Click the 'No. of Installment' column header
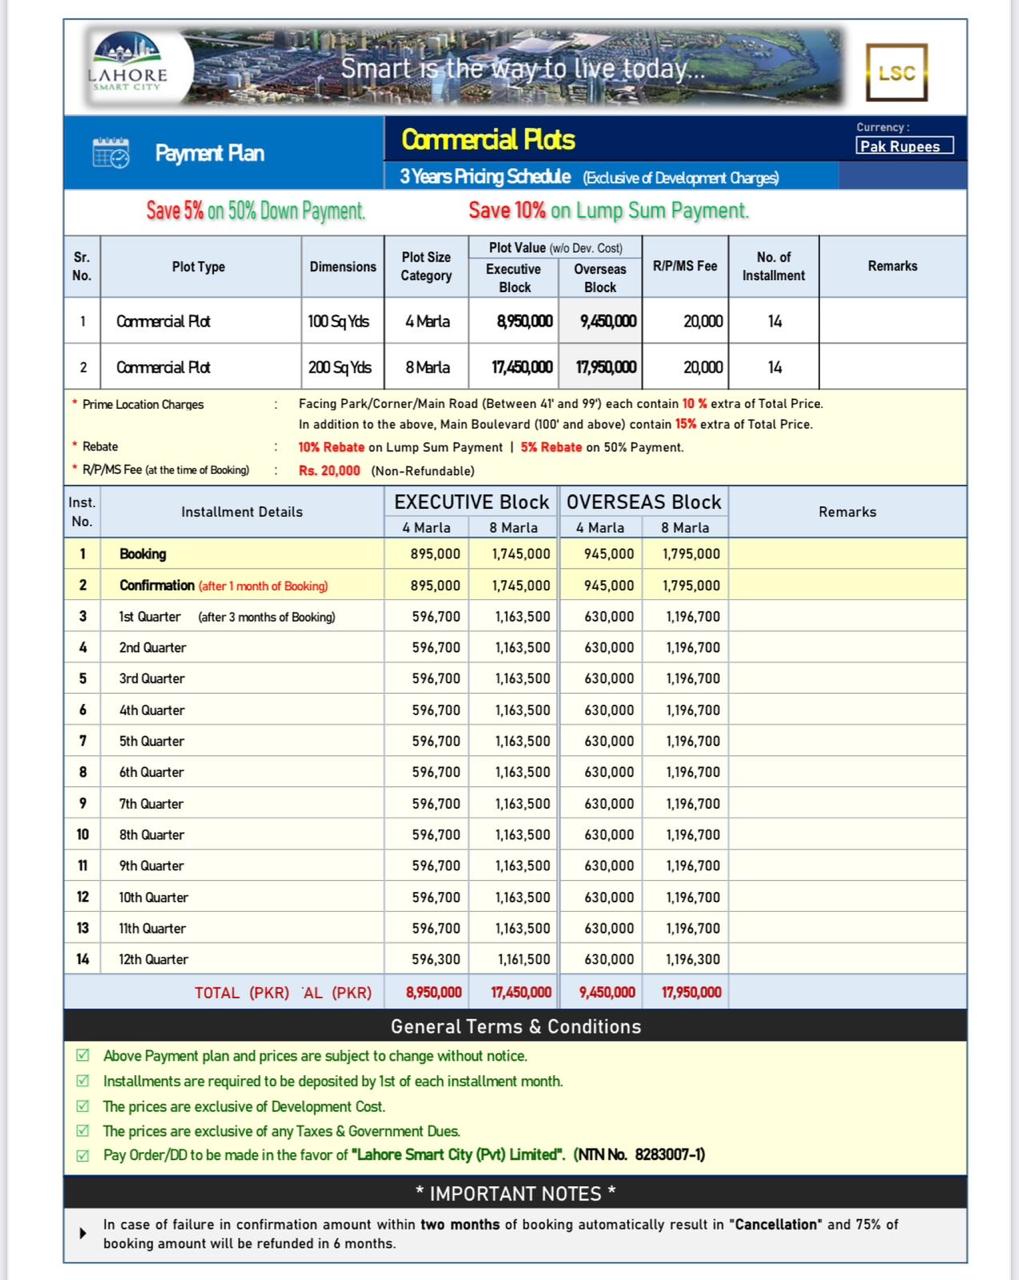The width and height of the screenshot is (1019, 1280). tap(774, 266)
